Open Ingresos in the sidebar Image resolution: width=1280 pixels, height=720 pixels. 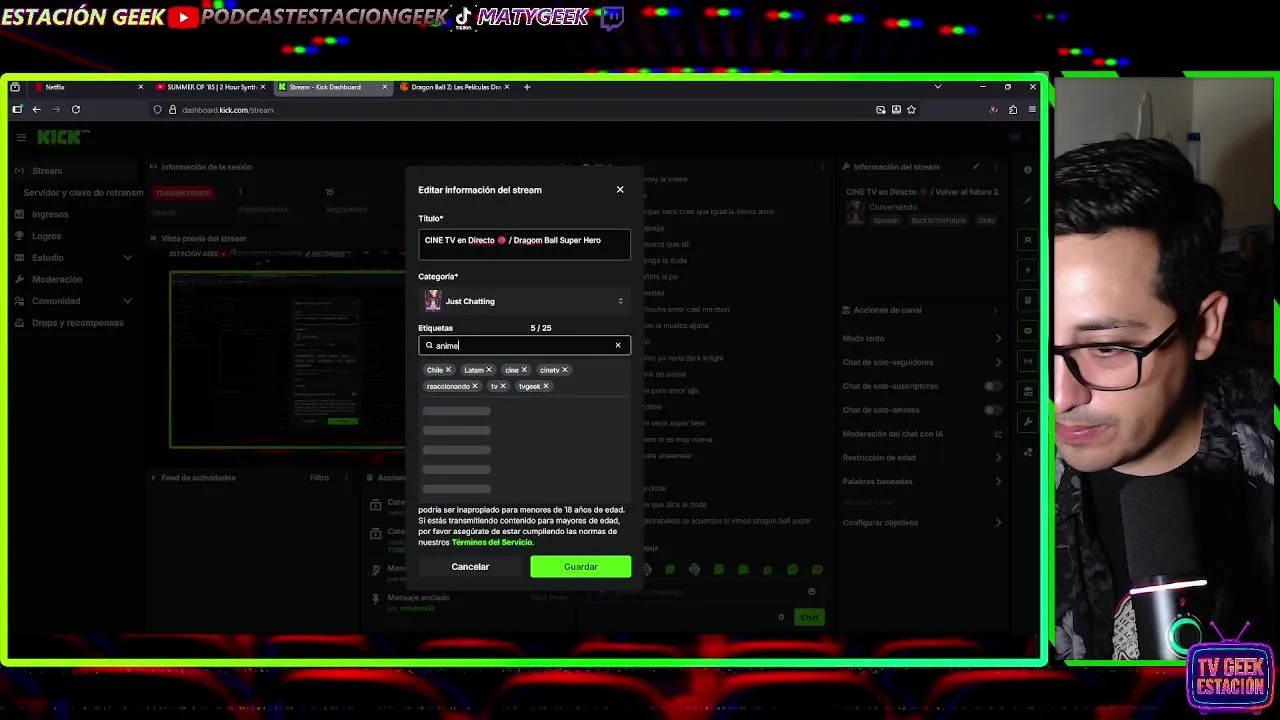point(50,214)
